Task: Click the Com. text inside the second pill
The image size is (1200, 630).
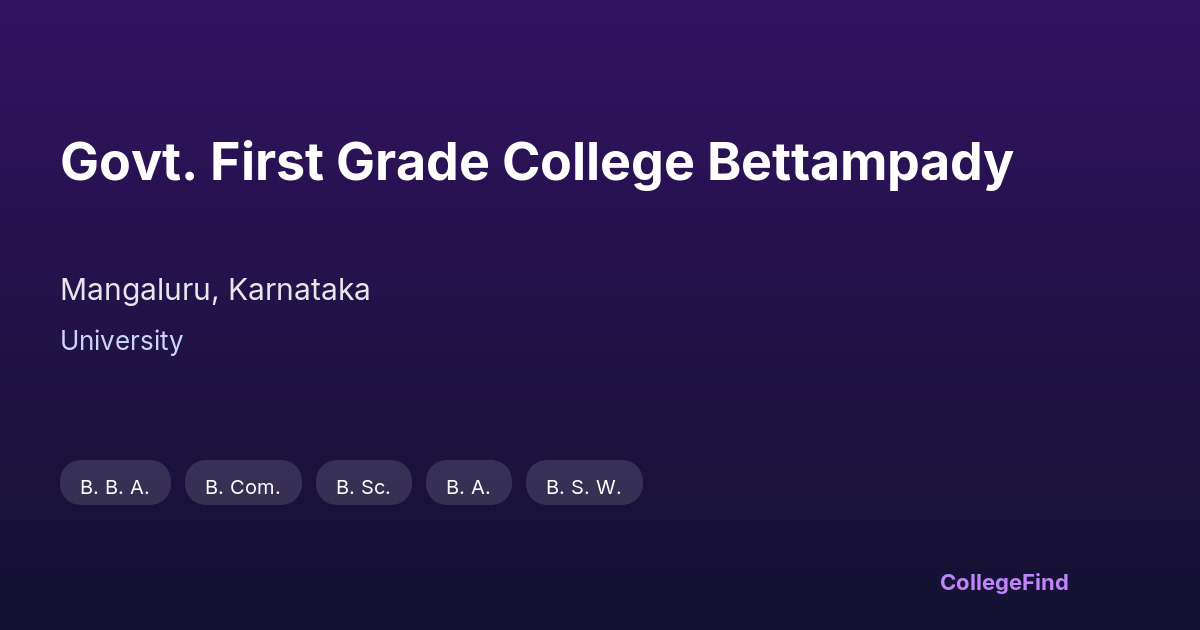Action: pyautogui.click(x=255, y=487)
